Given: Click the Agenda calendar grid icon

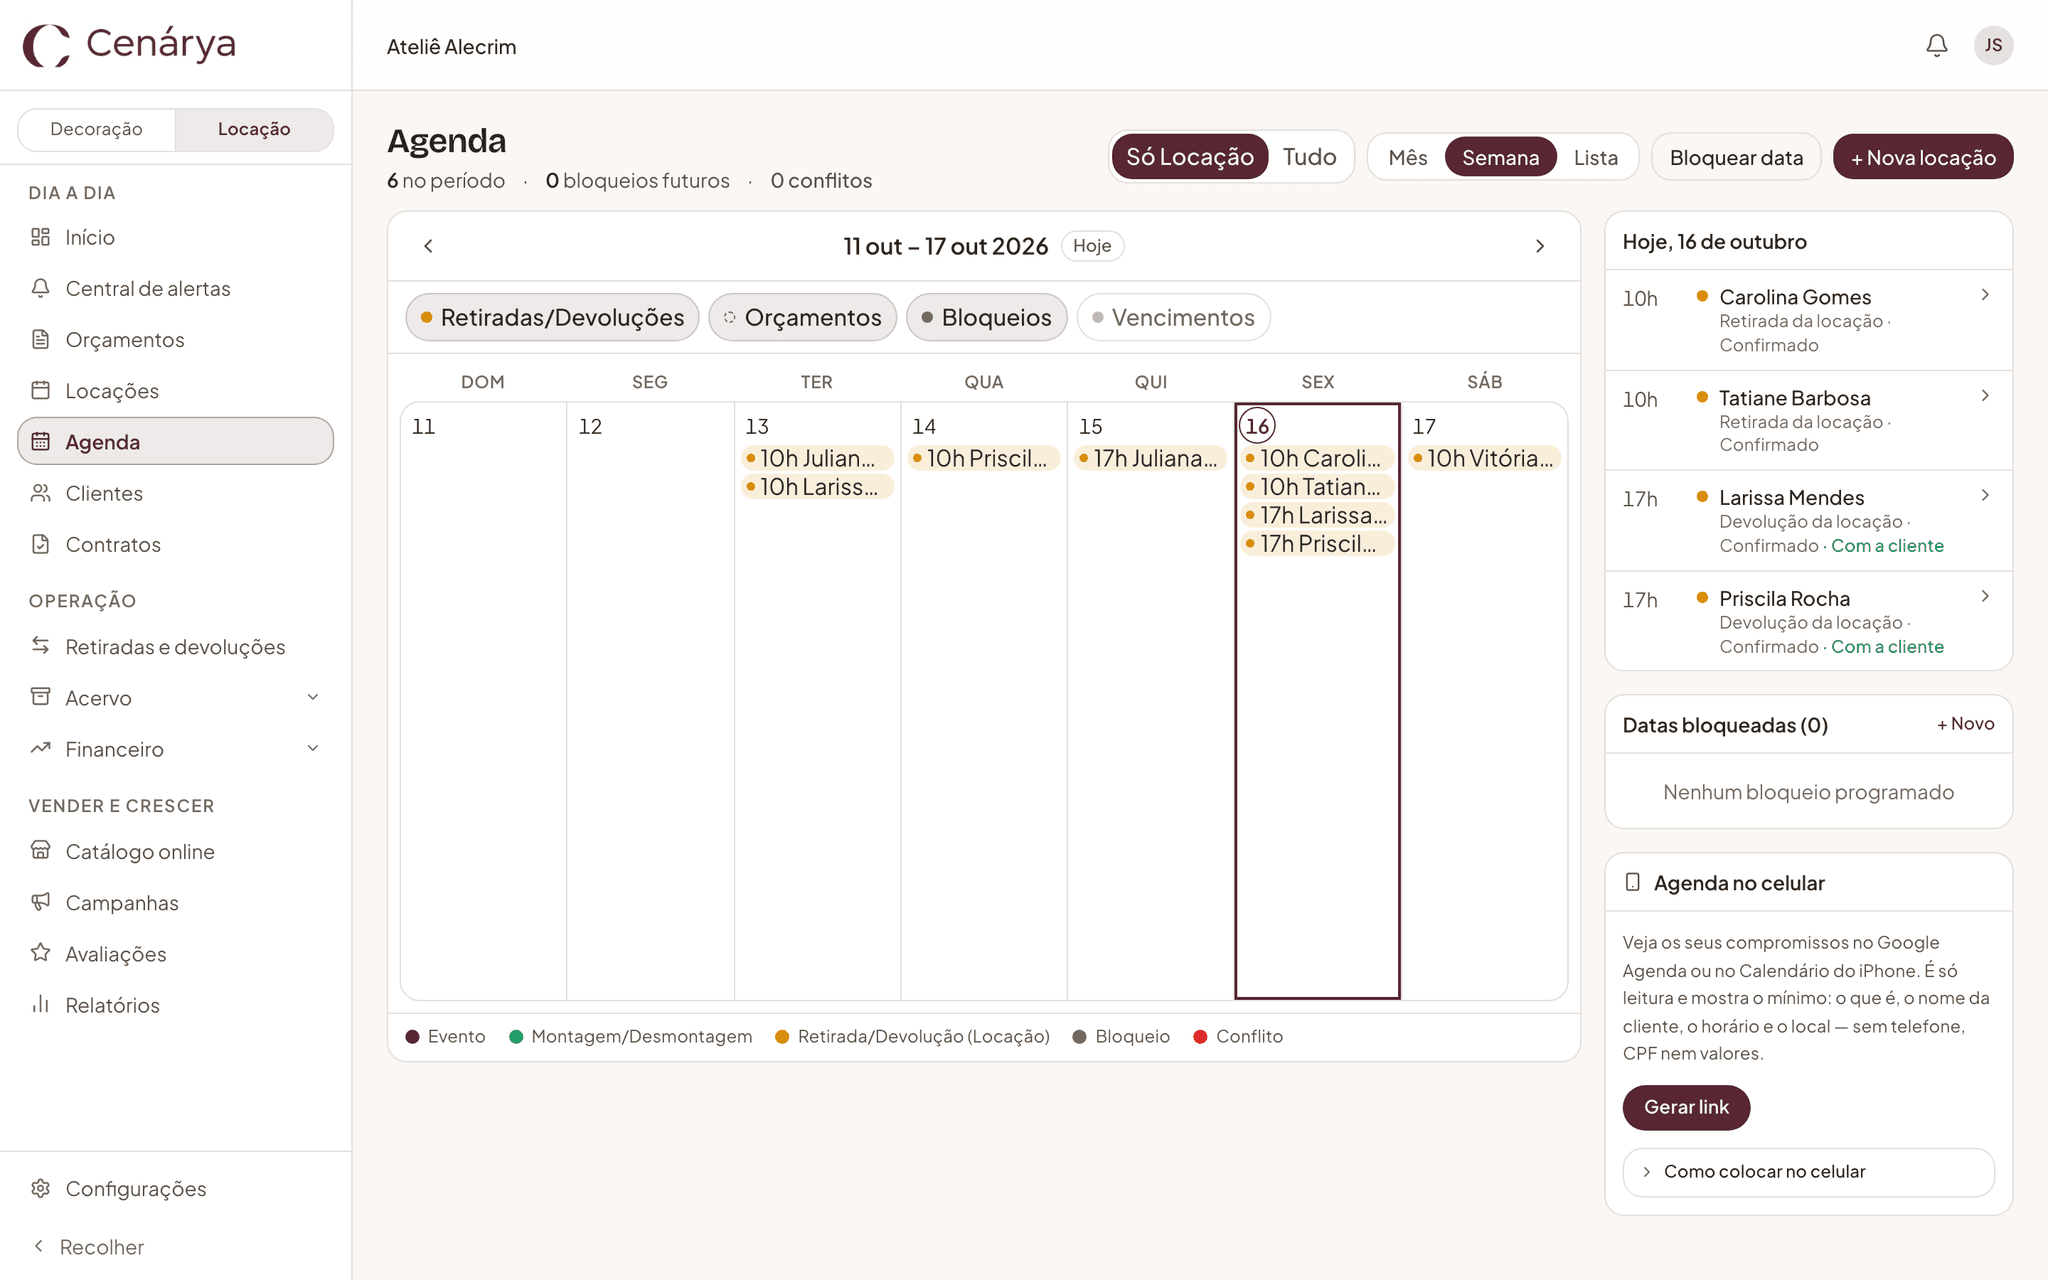Looking at the screenshot, I should pos(40,441).
